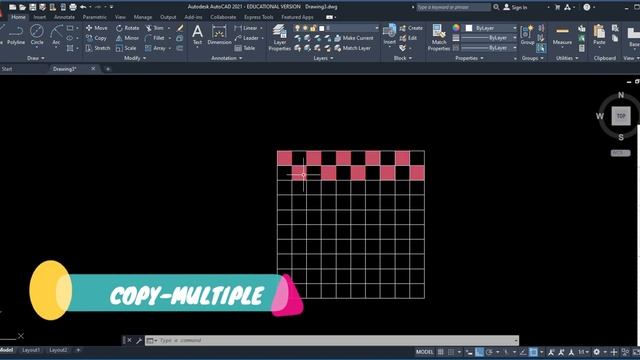This screenshot has height=360, width=640.
Task: Open the Parametric ribbon tab
Action: click(94, 17)
